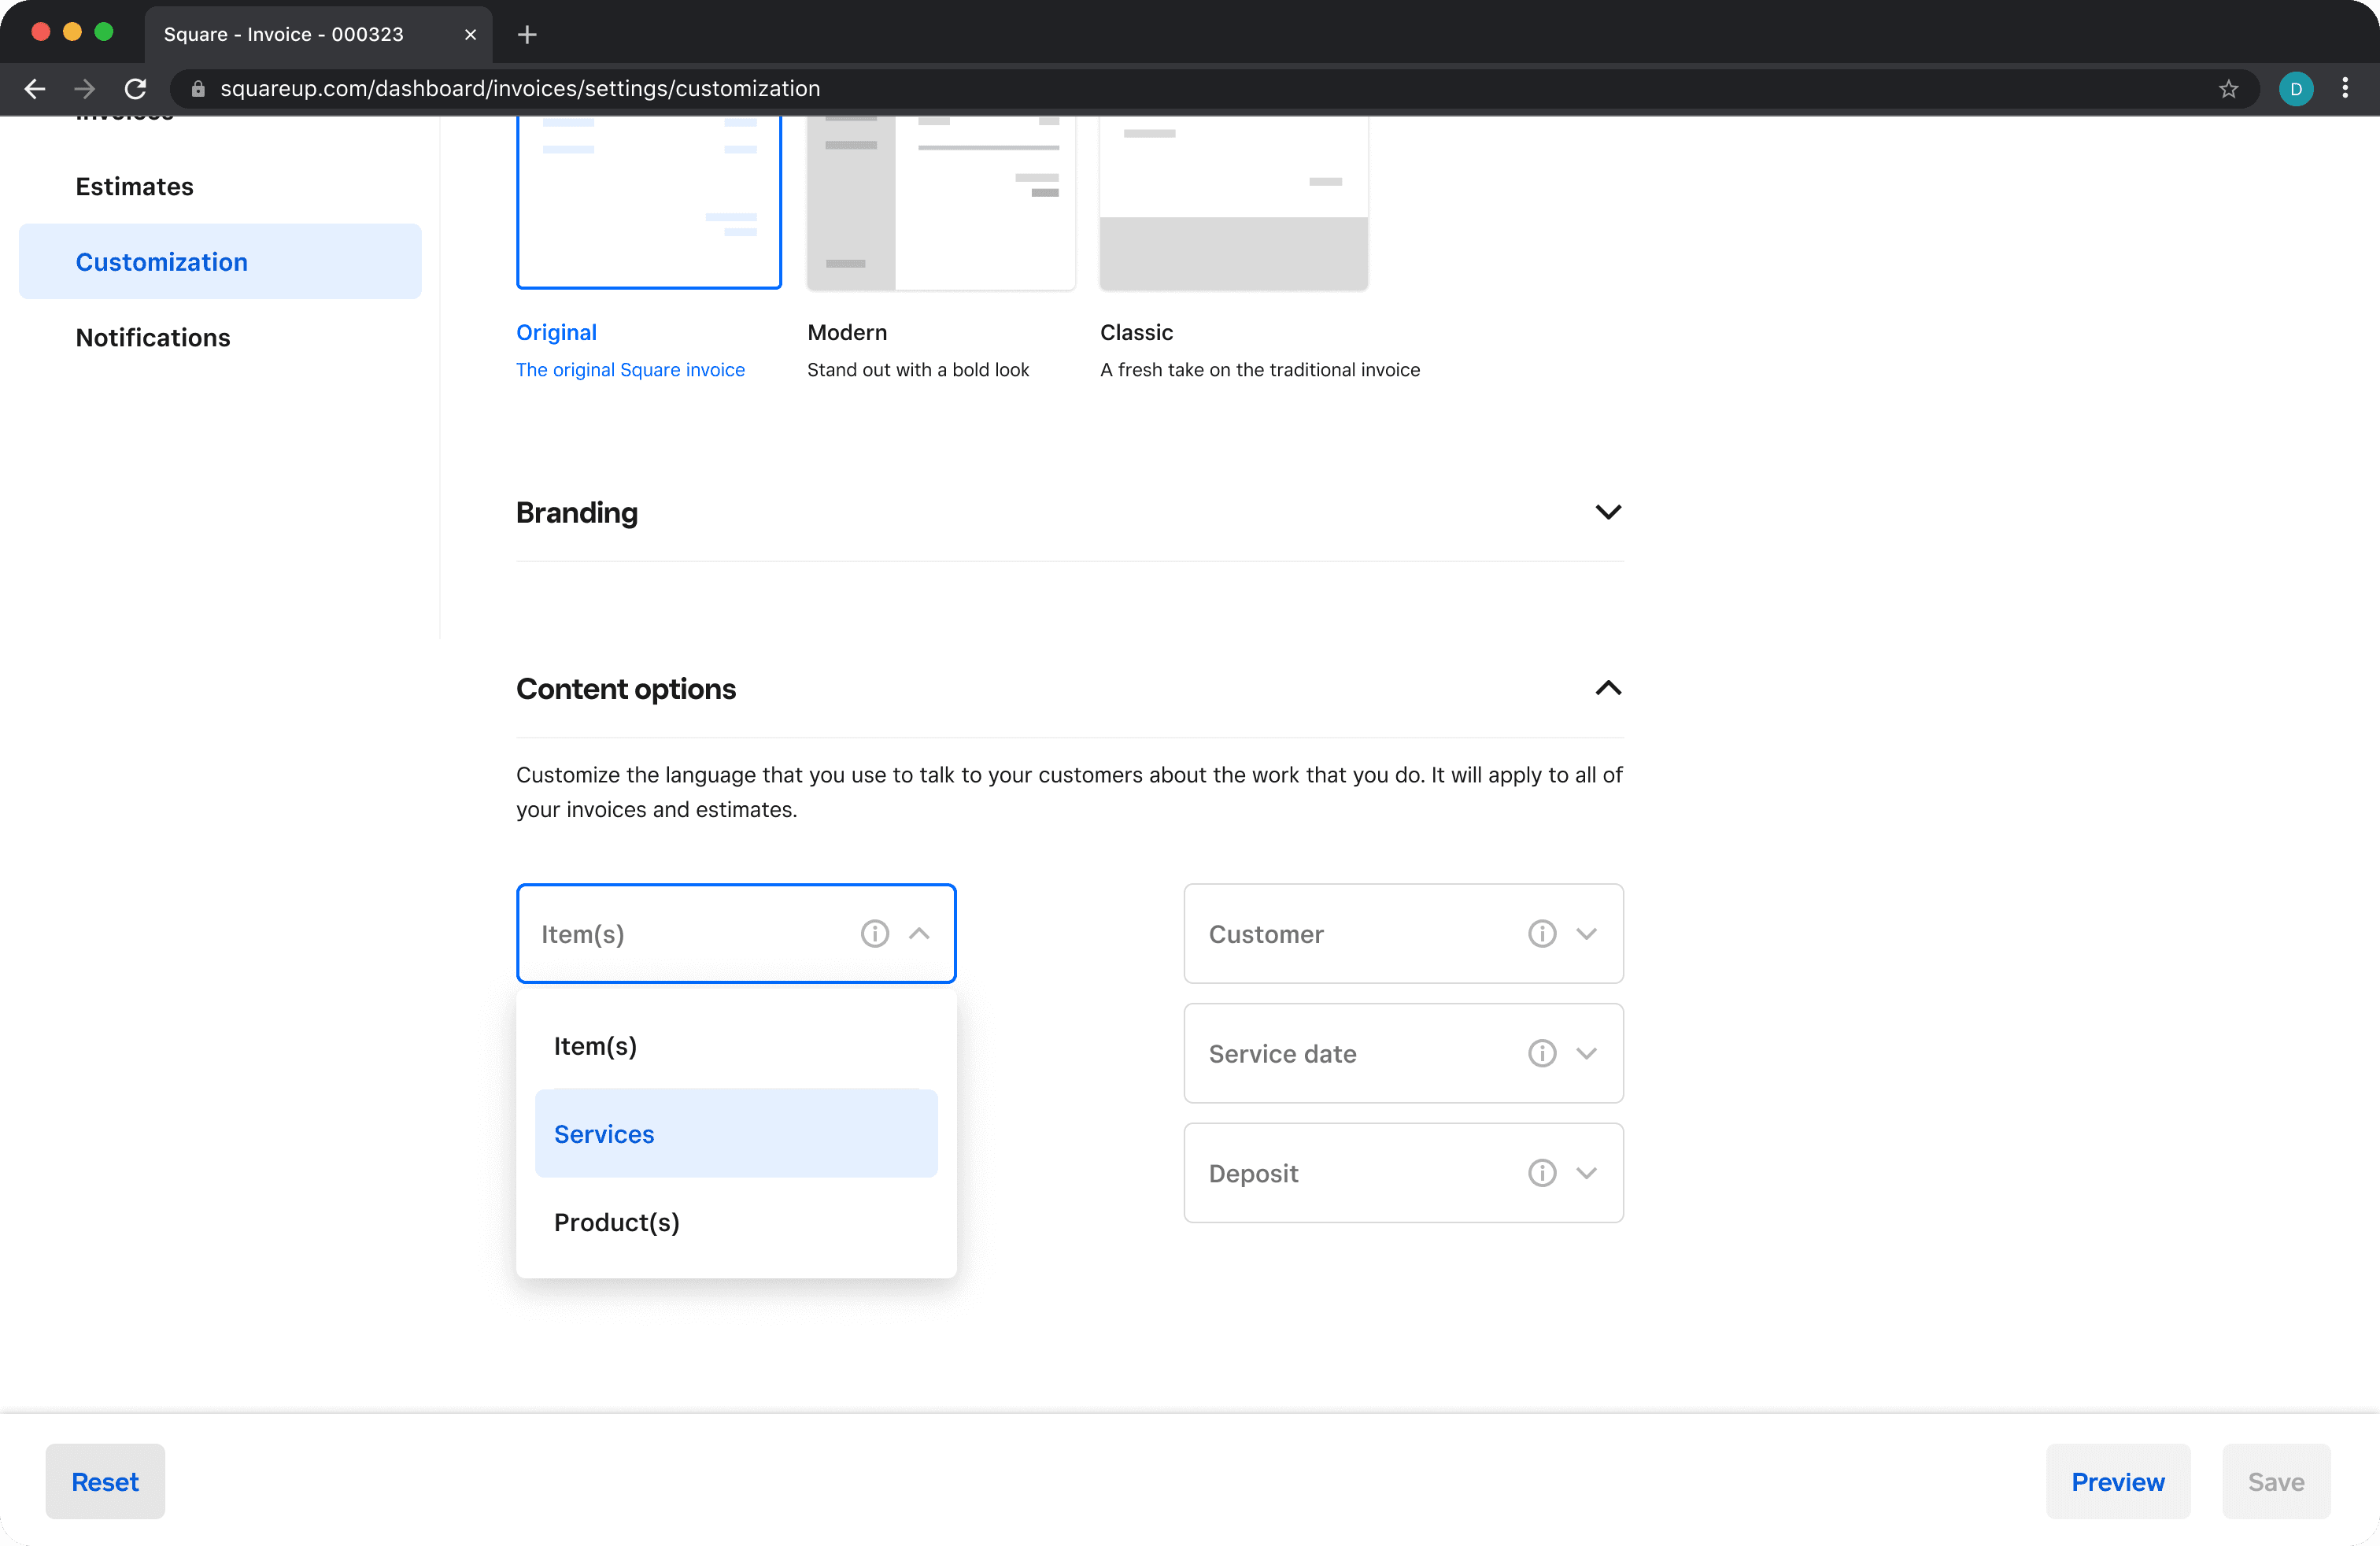Open the Notifications sidebar item
The image size is (2380, 1546).
[153, 338]
